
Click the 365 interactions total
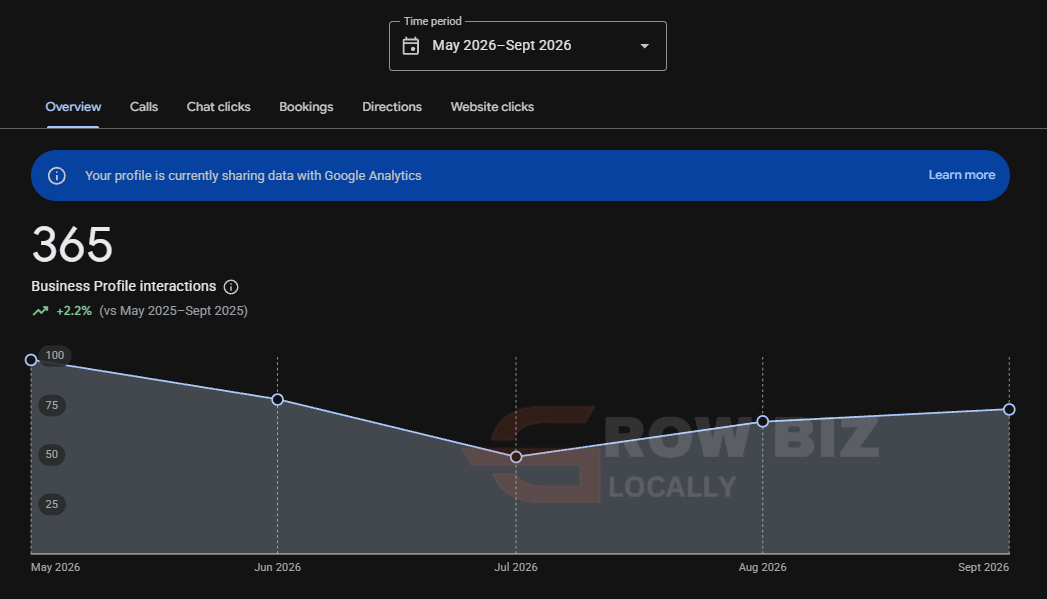(72, 244)
